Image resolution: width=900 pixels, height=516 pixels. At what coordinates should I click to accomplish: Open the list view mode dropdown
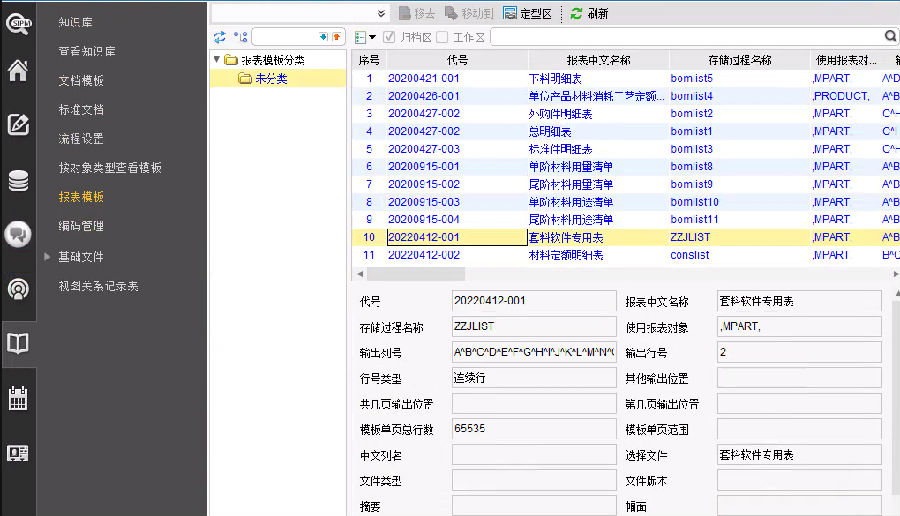pyautogui.click(x=365, y=37)
